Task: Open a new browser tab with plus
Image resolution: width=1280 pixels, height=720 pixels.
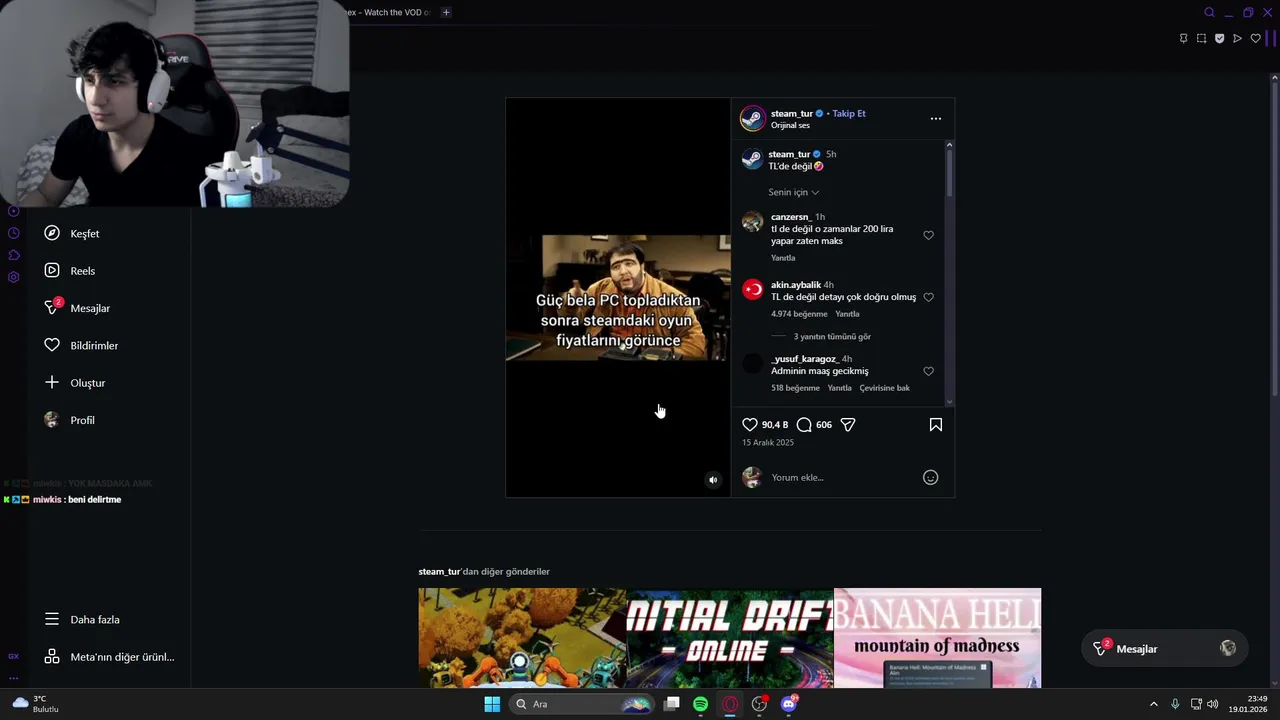Action: 446,12
